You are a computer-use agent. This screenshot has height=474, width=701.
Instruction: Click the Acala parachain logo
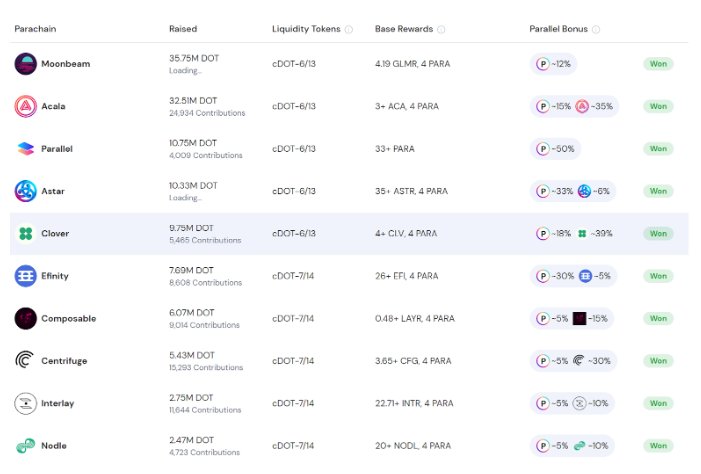click(25, 106)
